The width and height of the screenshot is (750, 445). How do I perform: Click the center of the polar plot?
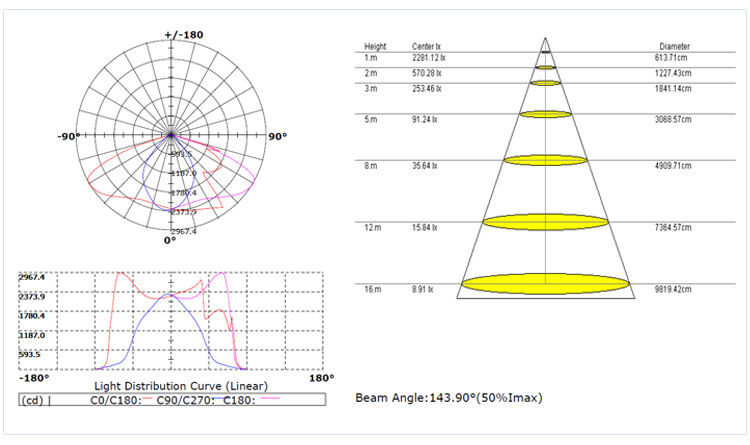click(x=171, y=134)
